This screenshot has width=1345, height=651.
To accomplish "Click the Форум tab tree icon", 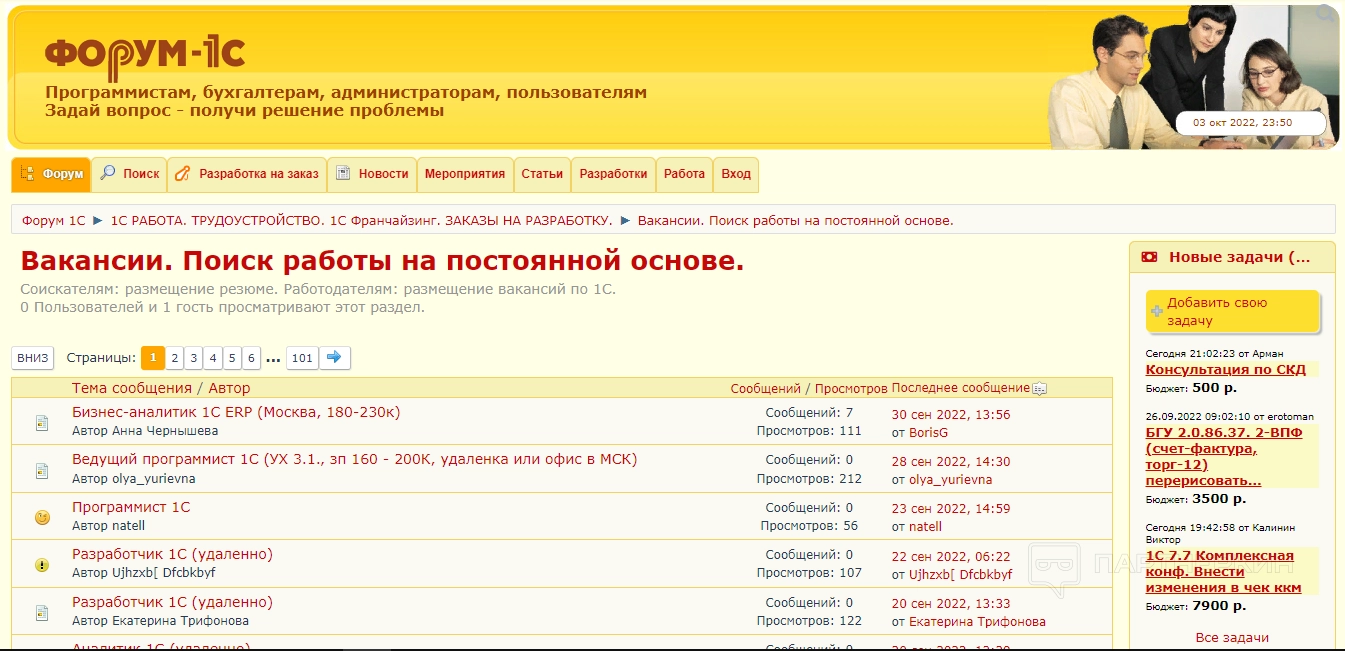I will (x=27, y=174).
